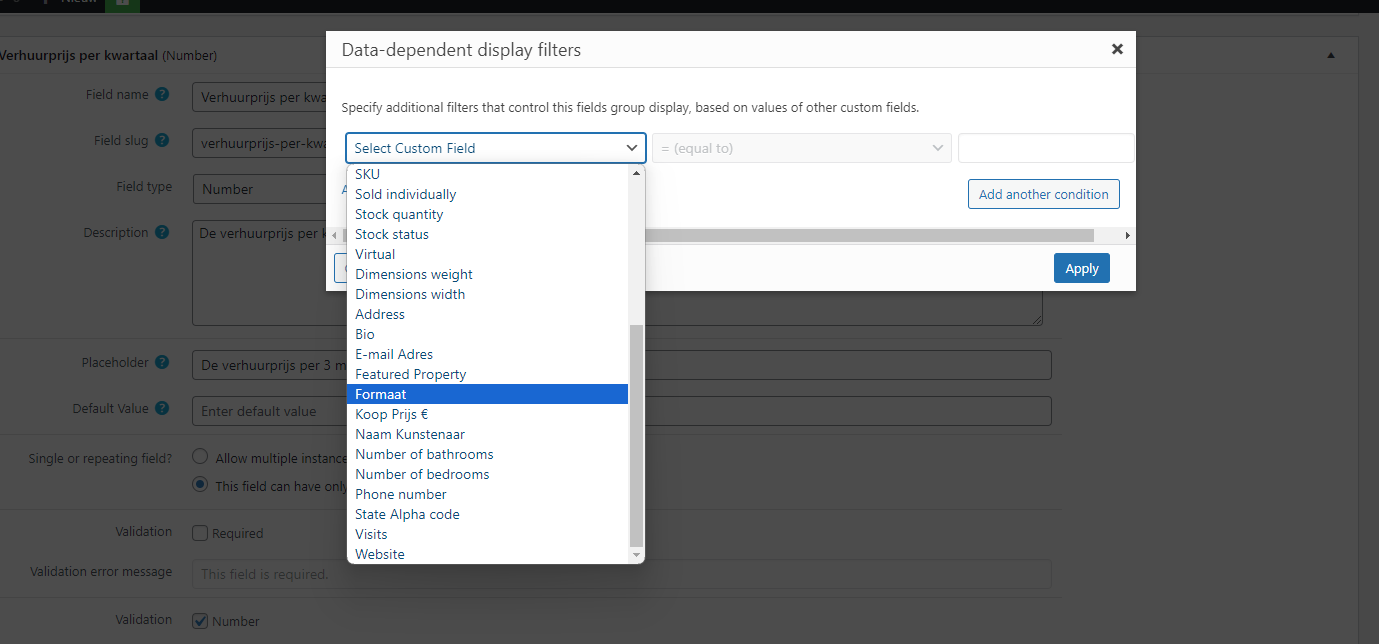The width and height of the screenshot is (1379, 644).
Task: Select 'This field can have only' radio
Action: [x=199, y=485]
